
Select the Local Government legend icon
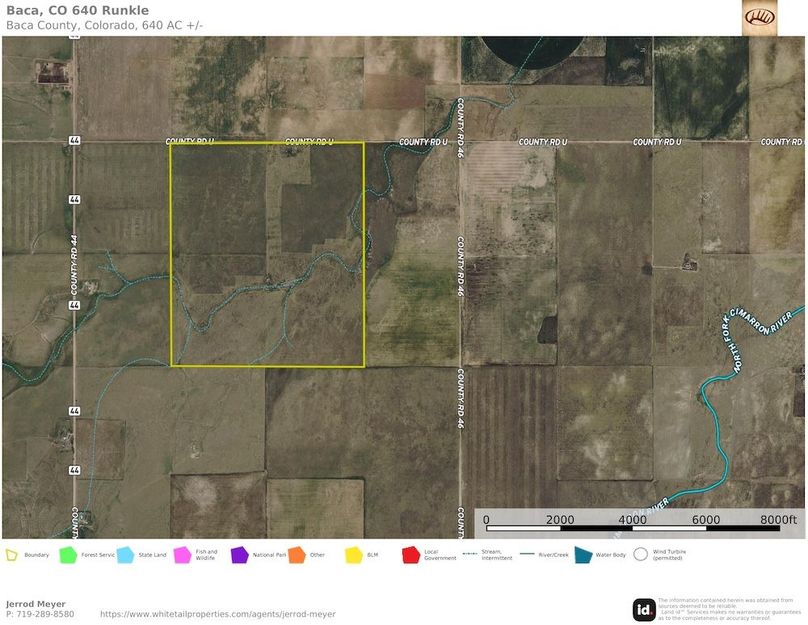point(410,556)
